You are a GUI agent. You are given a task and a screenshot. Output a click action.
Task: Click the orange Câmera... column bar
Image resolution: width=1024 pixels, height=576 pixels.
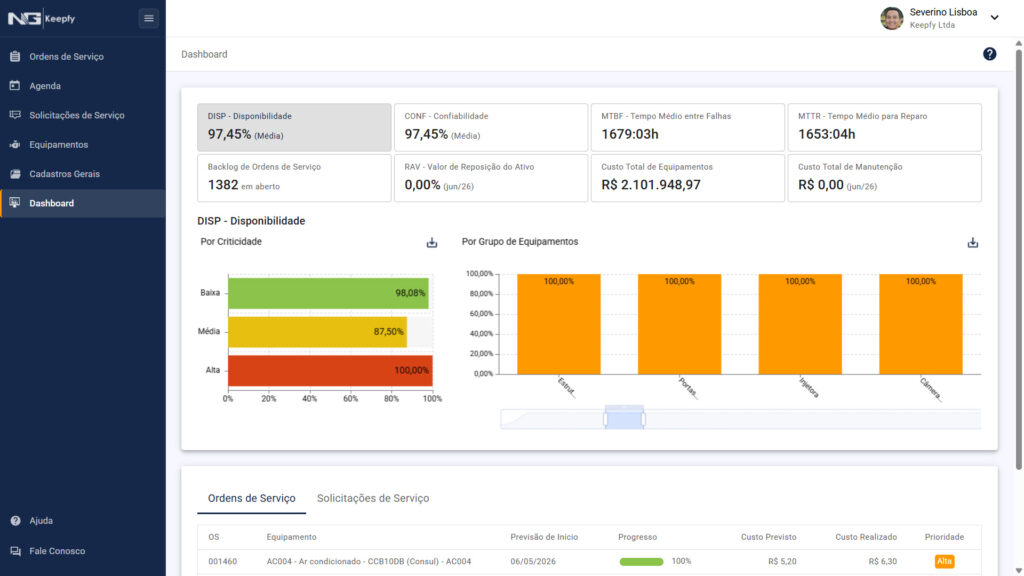click(x=921, y=324)
